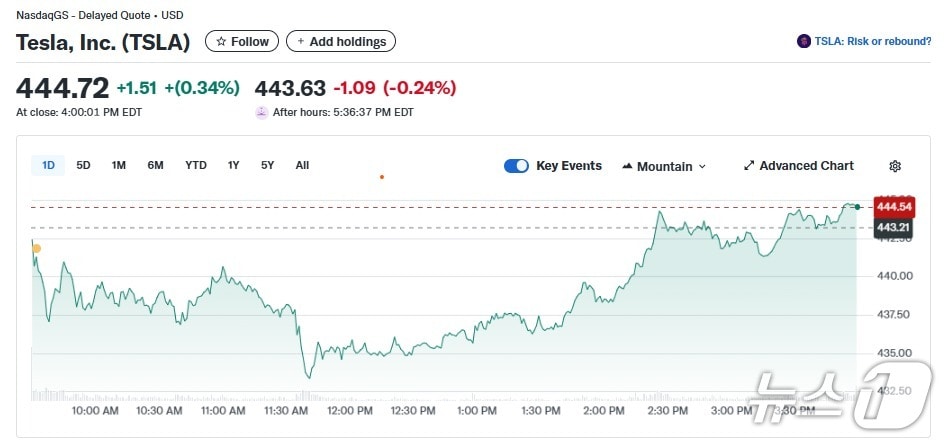Click the after hours moon icon
Viewport: 946px width, 443px height.
[x=262, y=112]
